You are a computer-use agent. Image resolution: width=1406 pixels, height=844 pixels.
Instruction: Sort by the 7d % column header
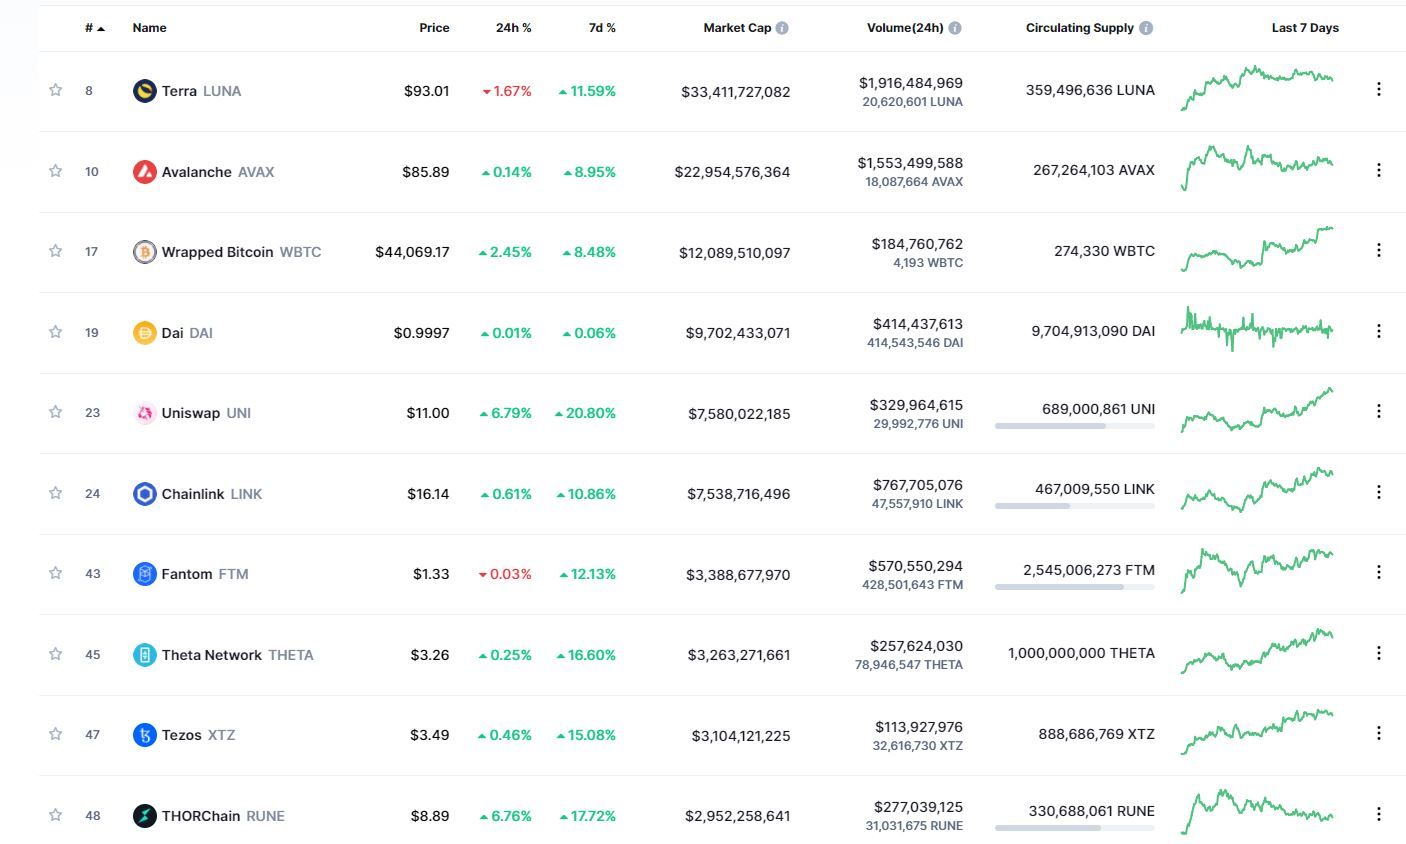602,28
